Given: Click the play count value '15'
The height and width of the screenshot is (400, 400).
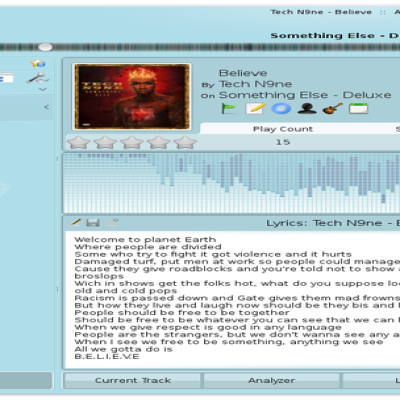Looking at the screenshot, I should tap(283, 142).
